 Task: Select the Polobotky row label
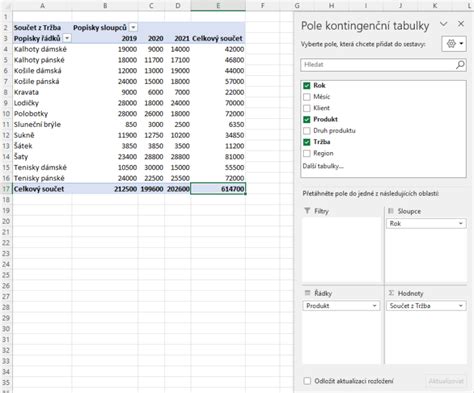pyautogui.click(x=42, y=114)
